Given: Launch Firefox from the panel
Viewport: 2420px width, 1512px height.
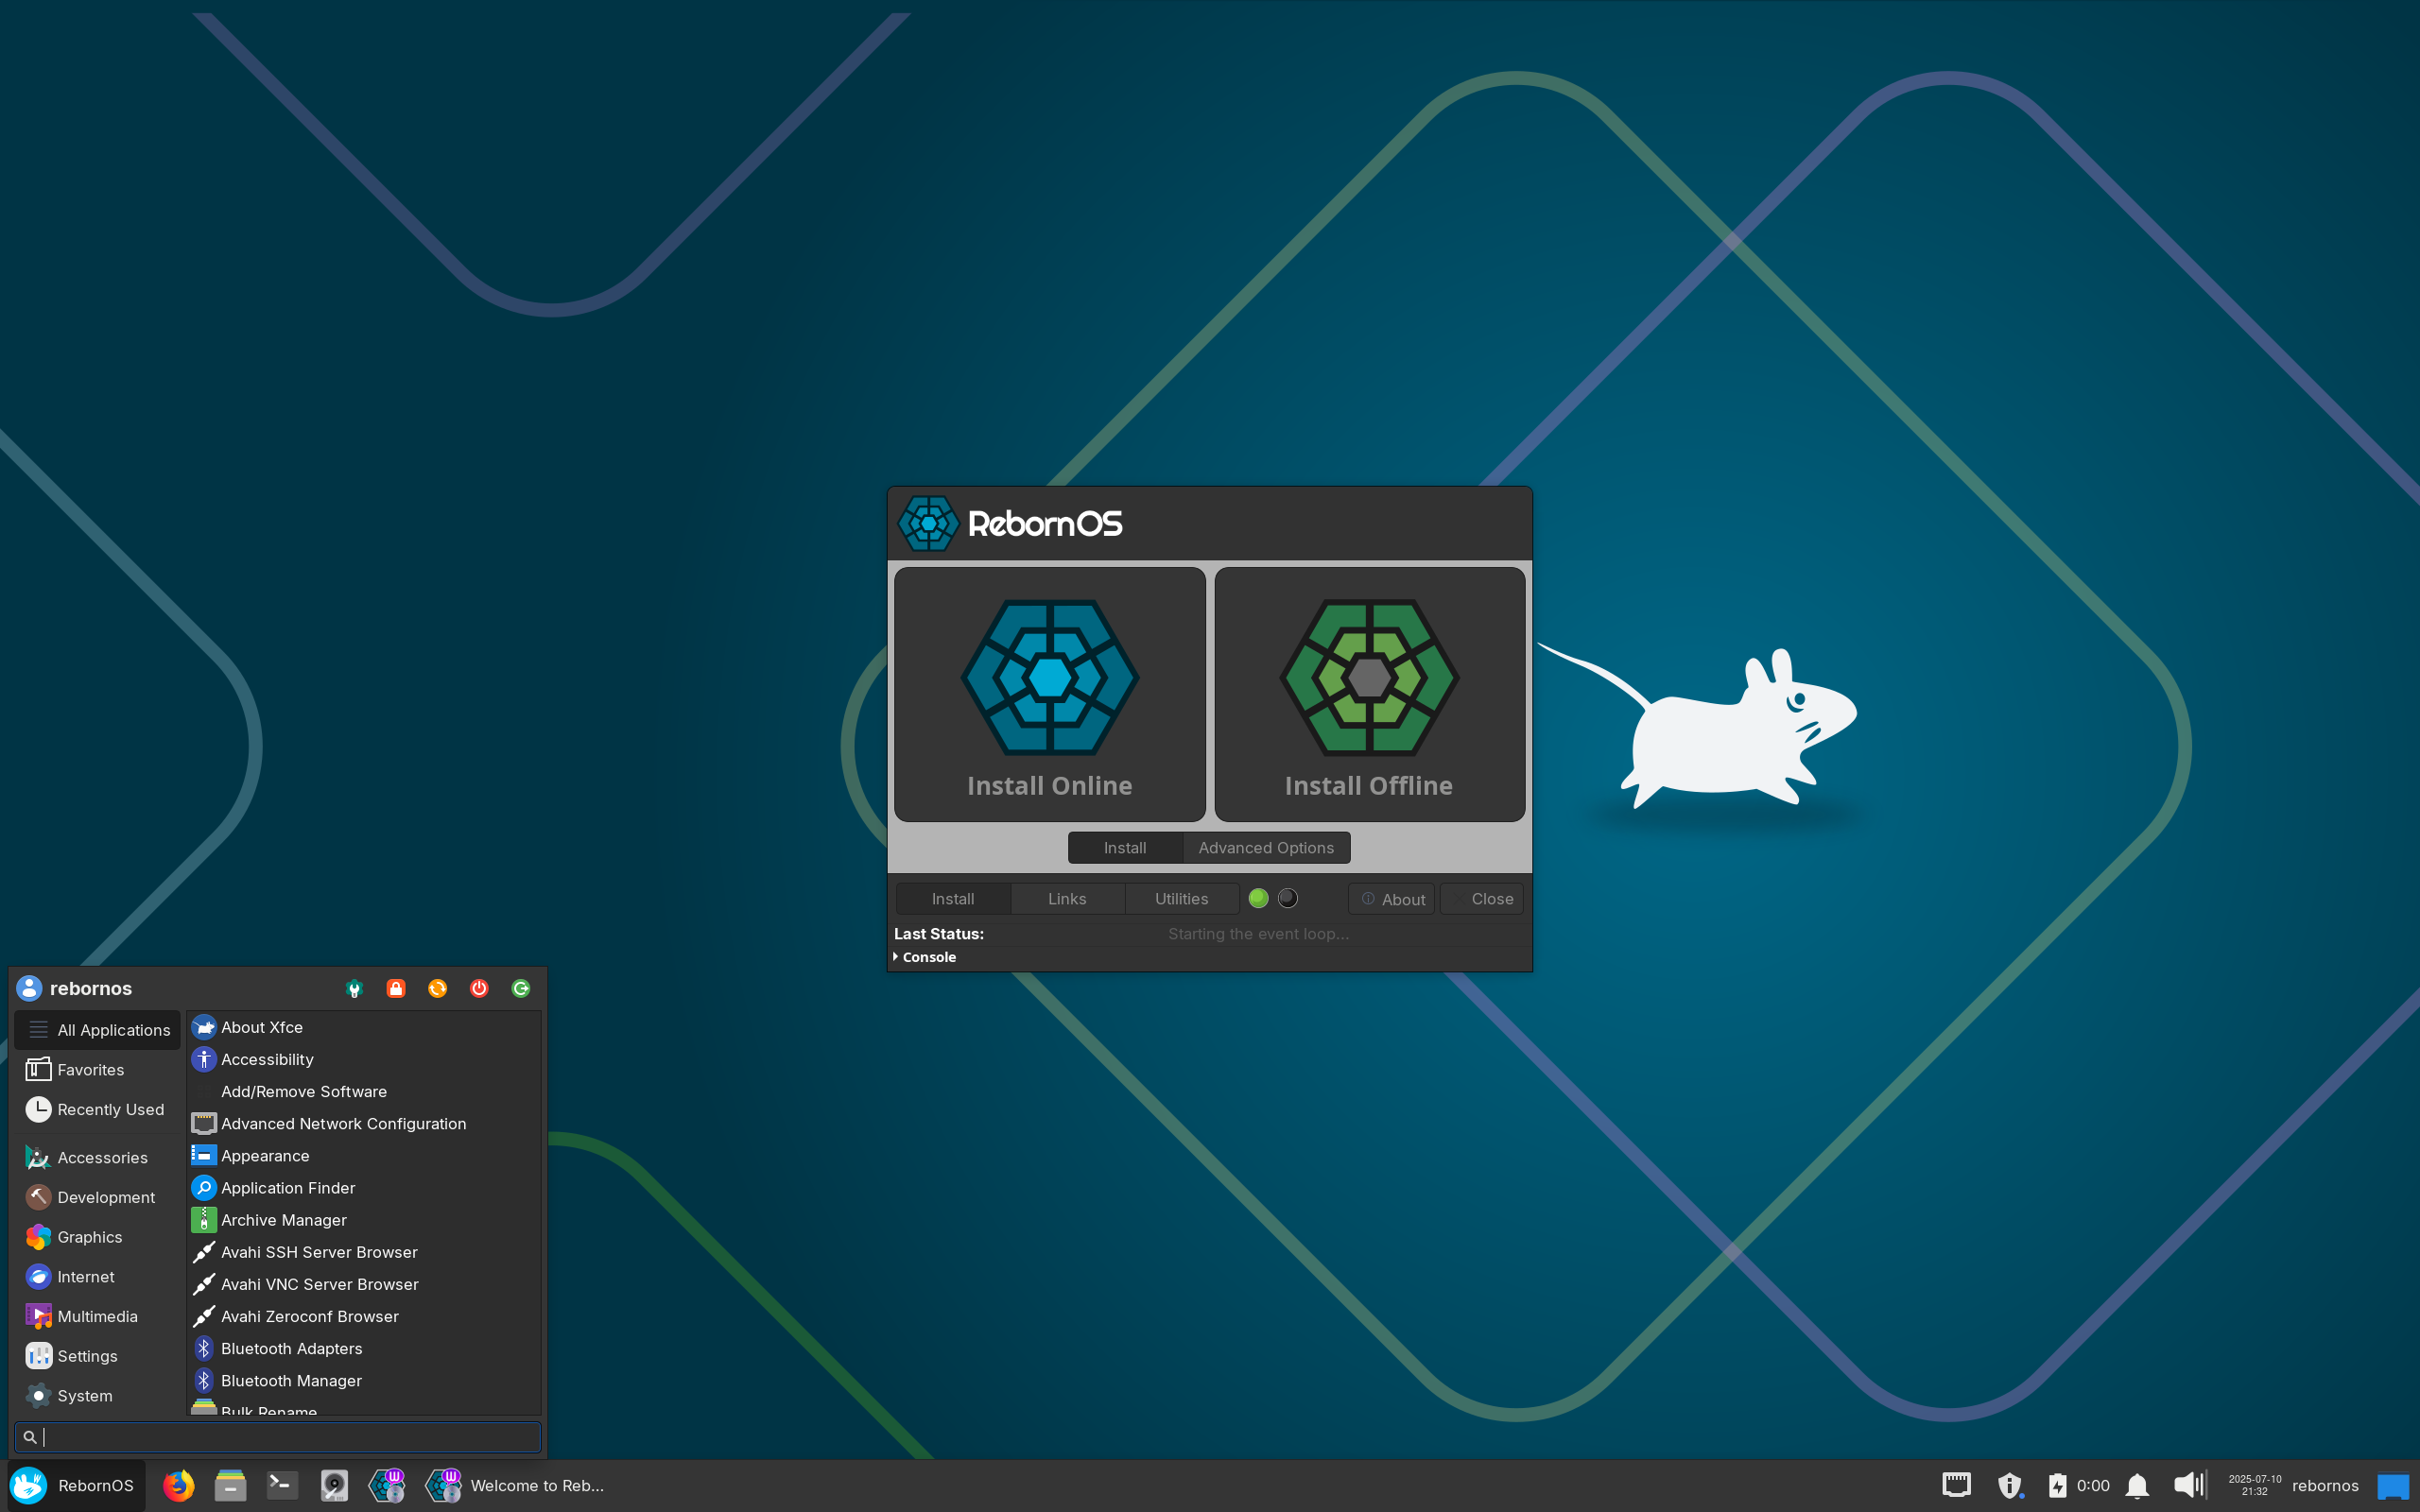Looking at the screenshot, I should coord(178,1485).
